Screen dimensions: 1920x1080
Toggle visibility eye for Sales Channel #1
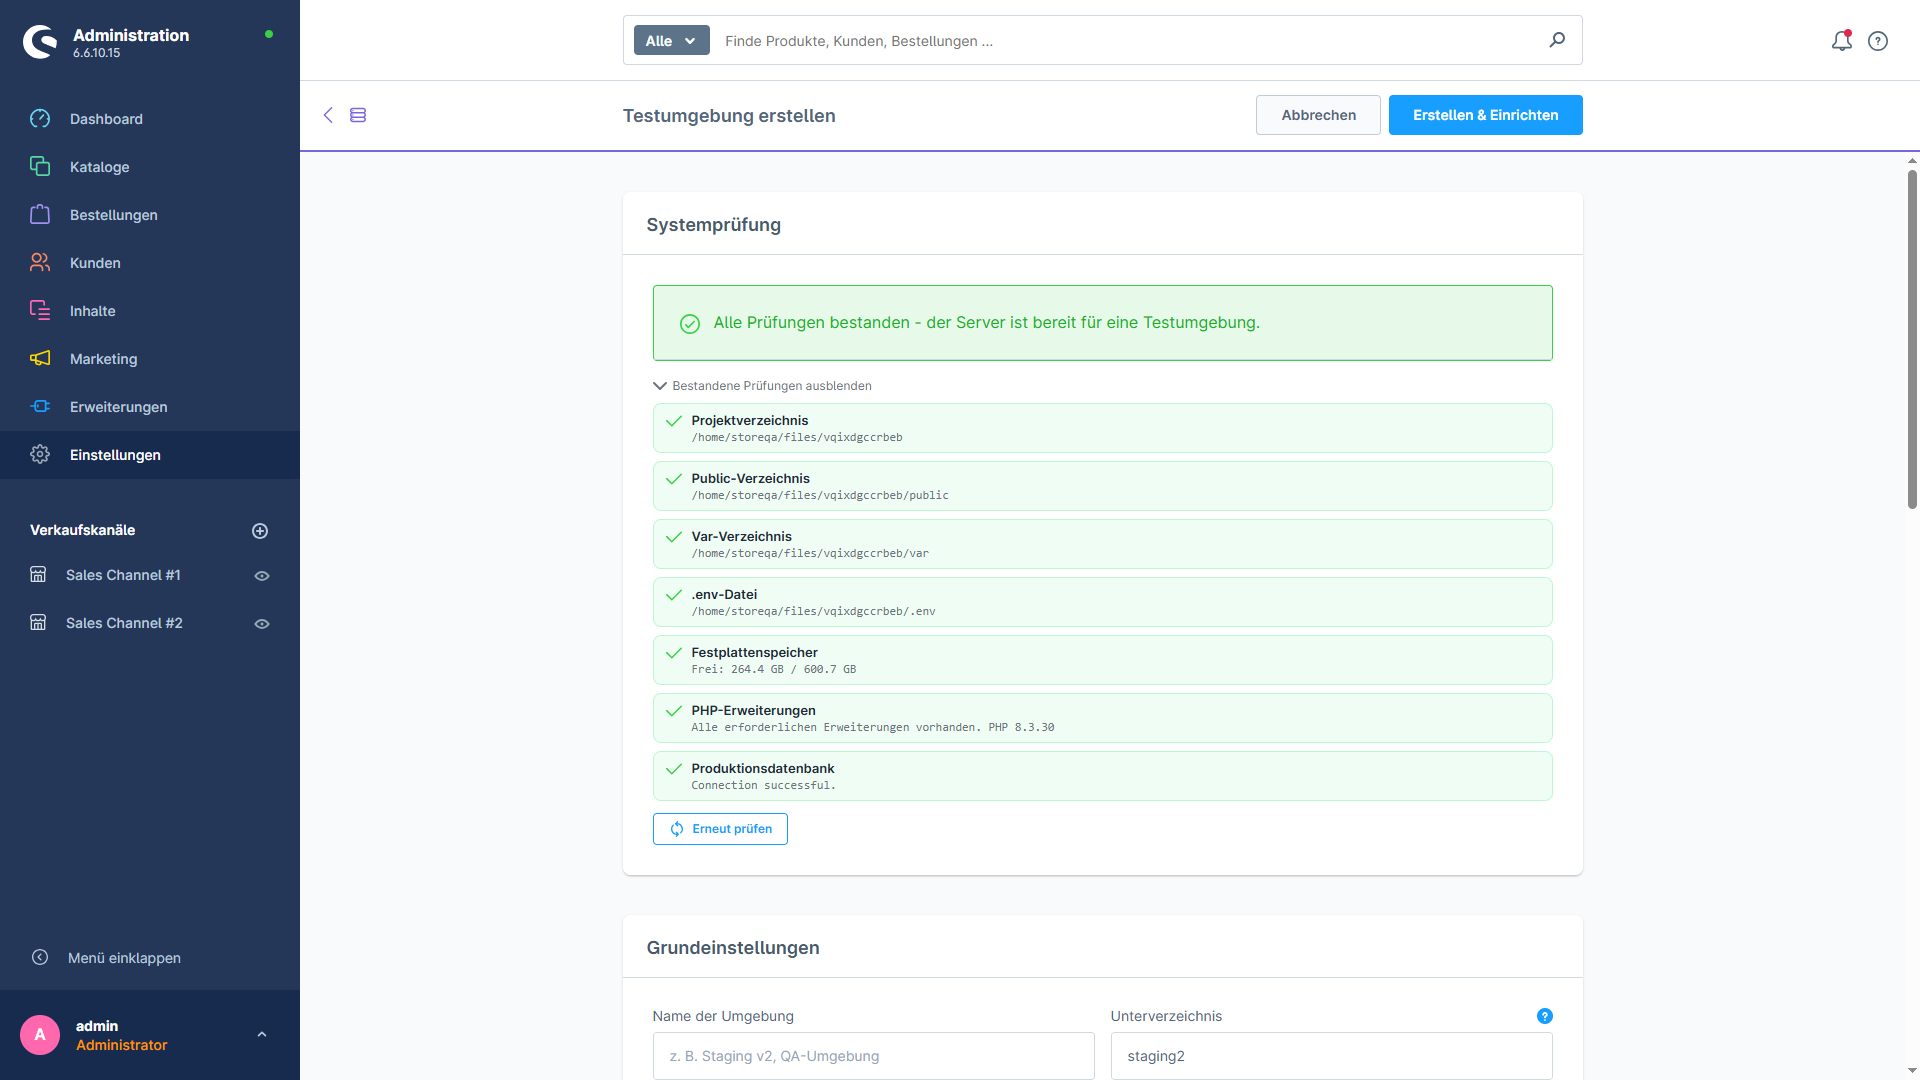262,576
